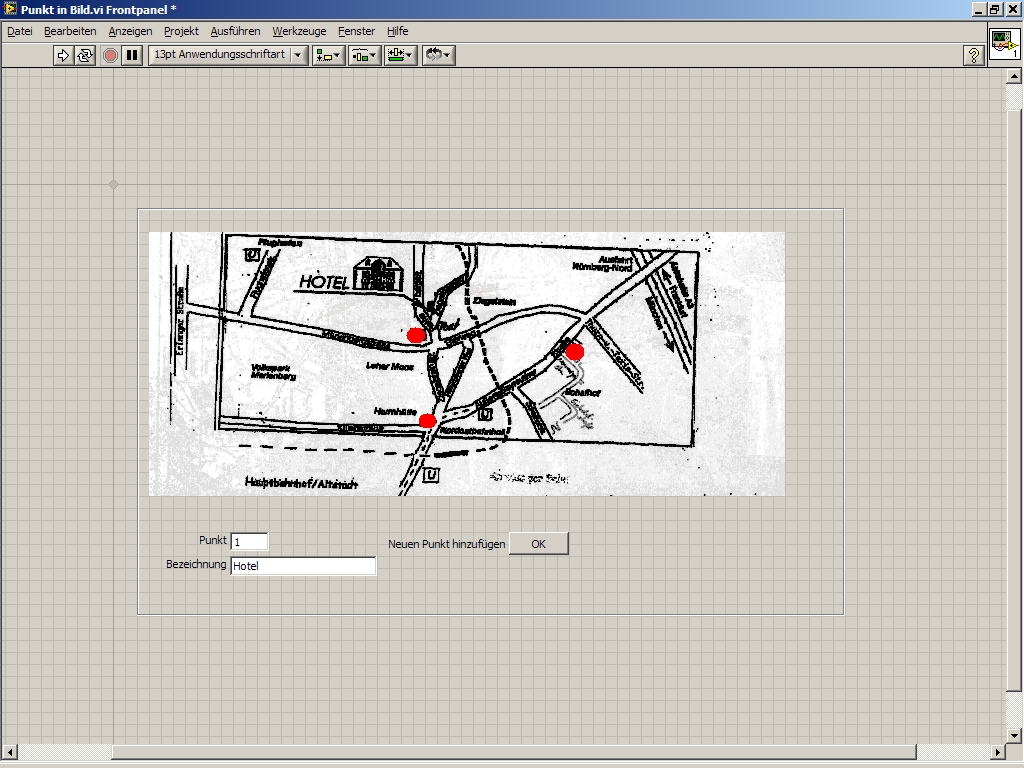Click the OK button
Viewport: 1024px width, 768px height.
point(539,543)
